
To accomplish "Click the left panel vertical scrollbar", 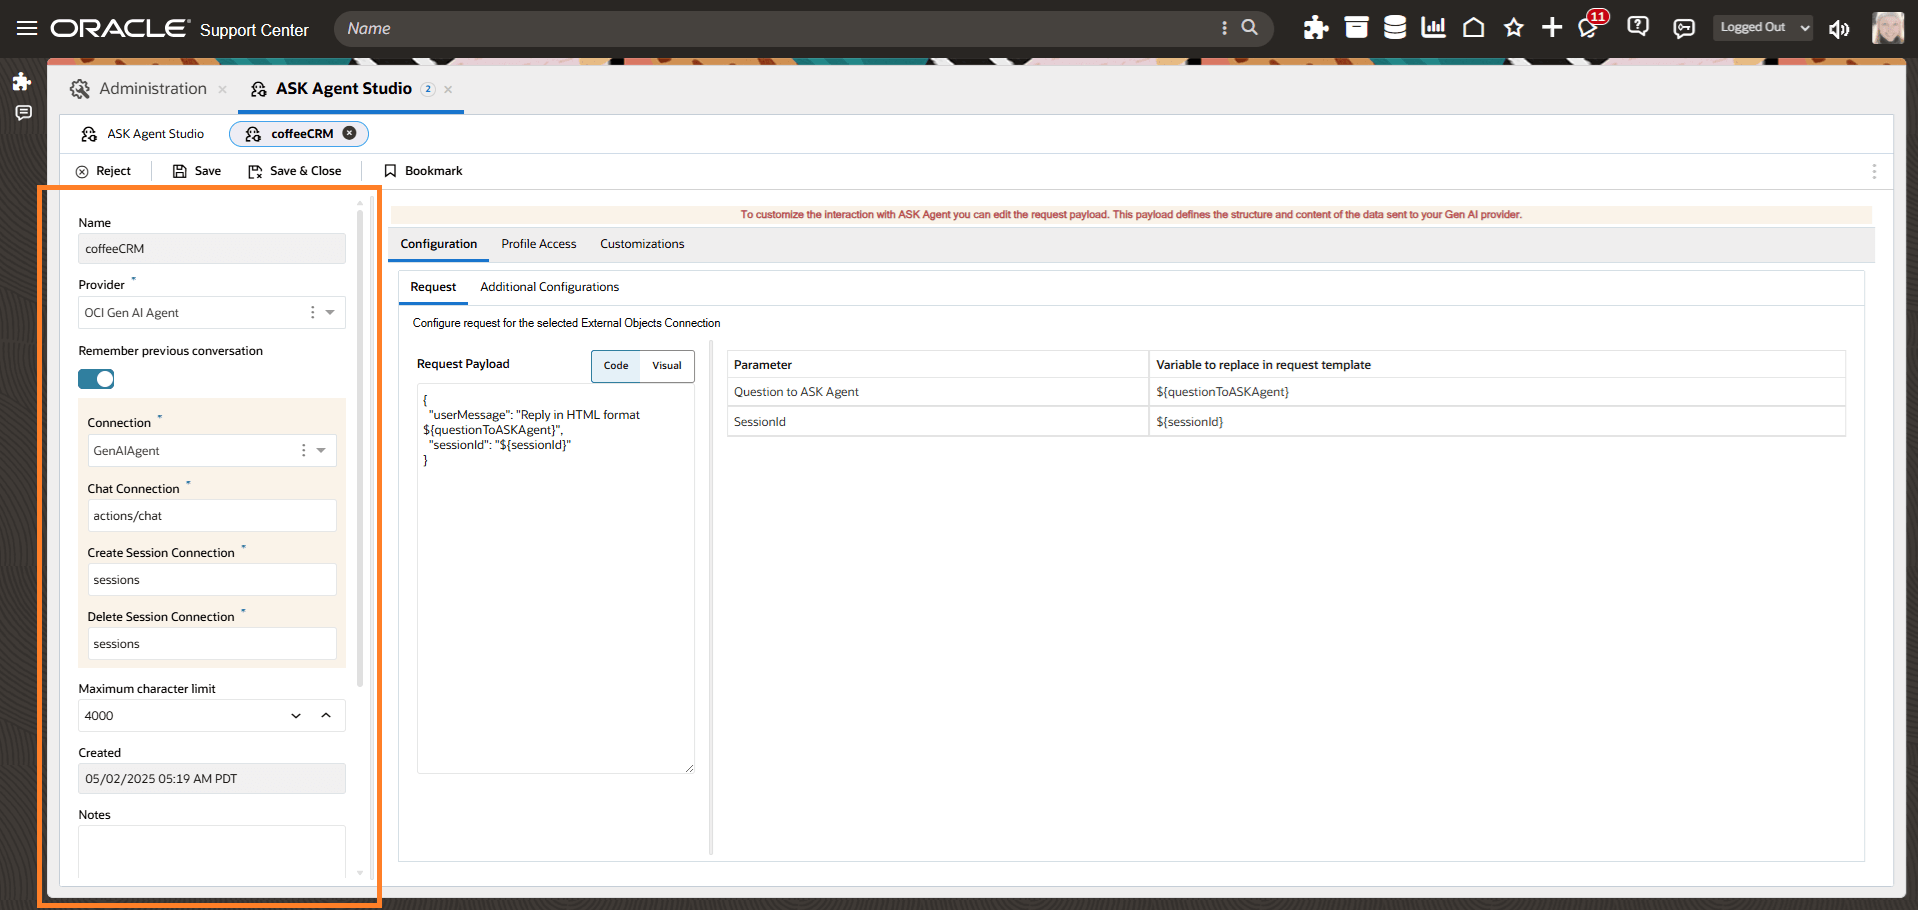I will pos(360,447).
